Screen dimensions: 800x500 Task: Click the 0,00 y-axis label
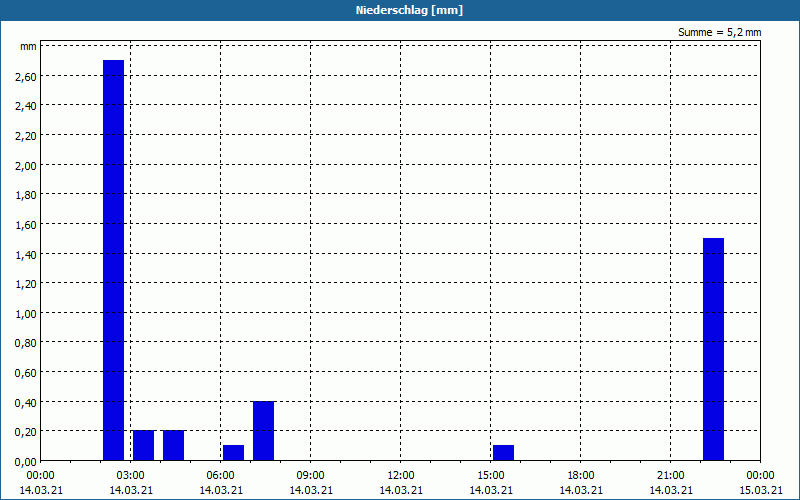pyautogui.click(x=26, y=462)
